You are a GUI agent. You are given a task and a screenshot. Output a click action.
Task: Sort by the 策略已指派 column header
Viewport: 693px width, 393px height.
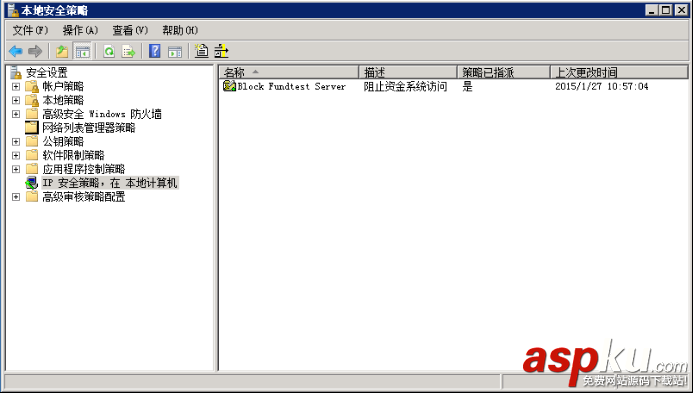pos(504,72)
